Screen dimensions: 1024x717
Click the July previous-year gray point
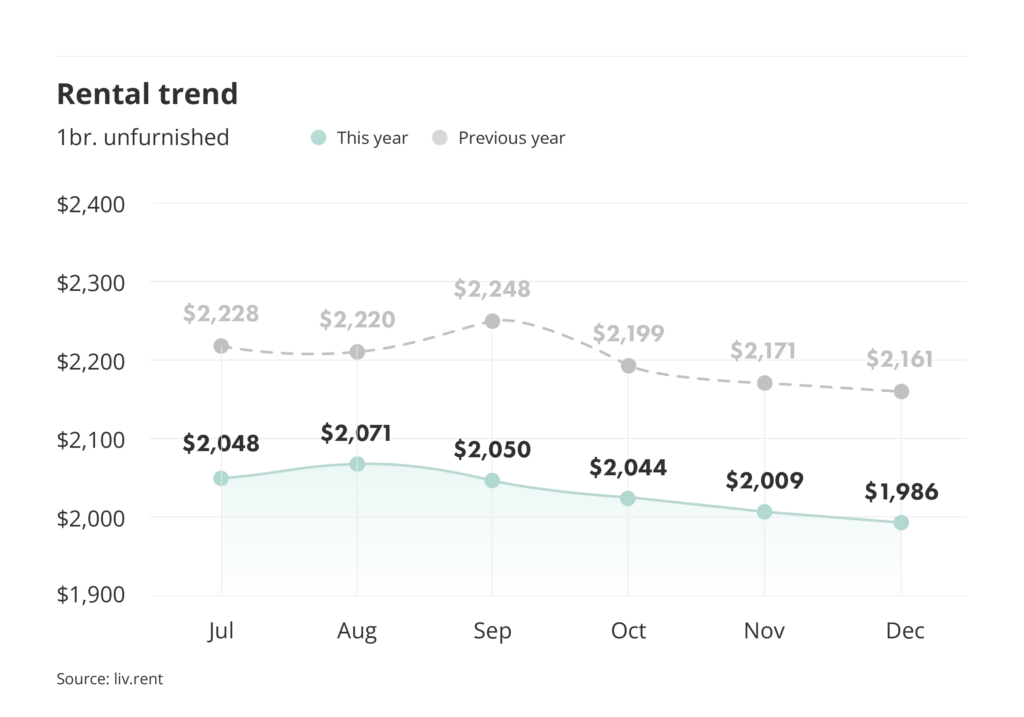point(221,346)
